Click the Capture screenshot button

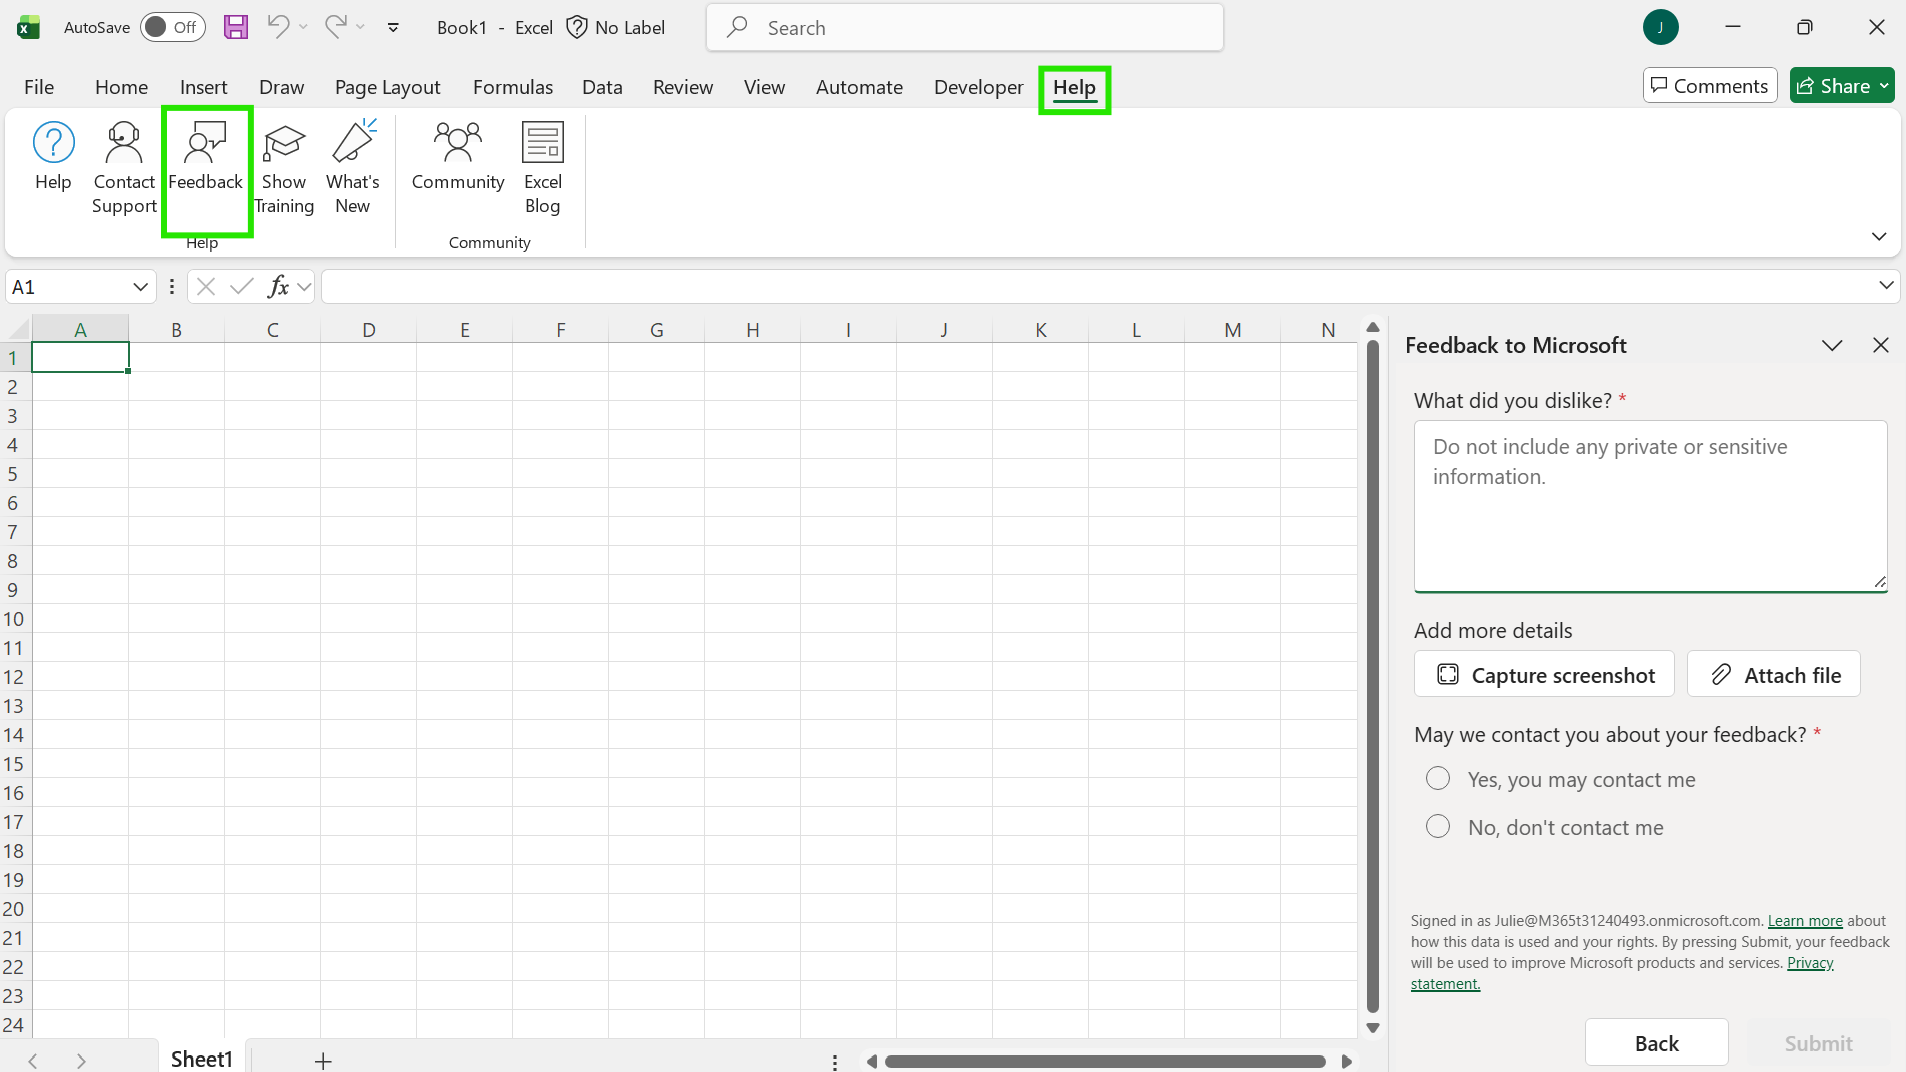pos(1544,675)
